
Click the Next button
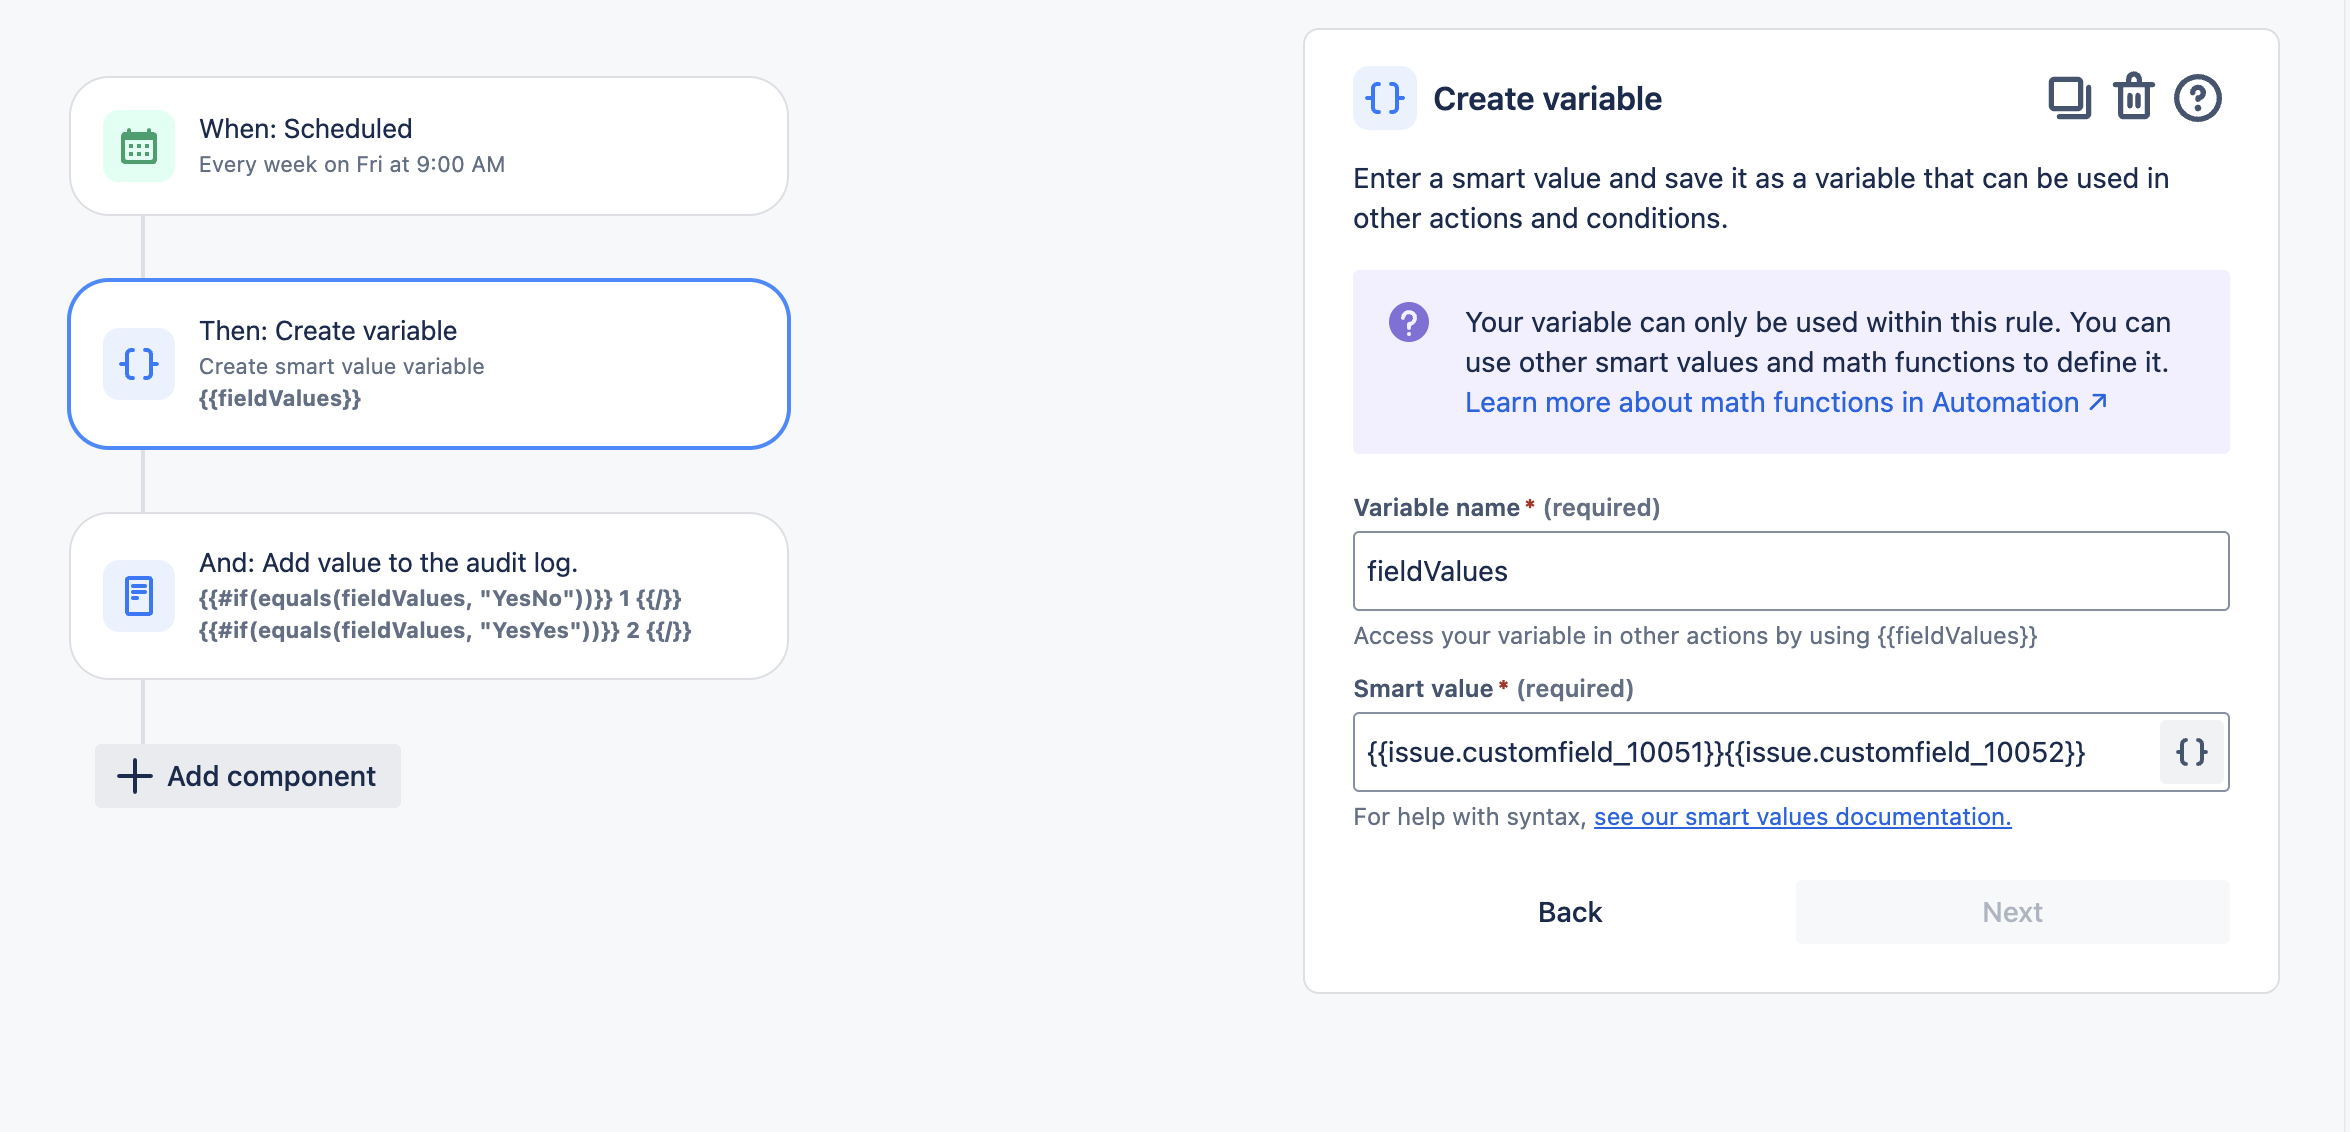2012,912
